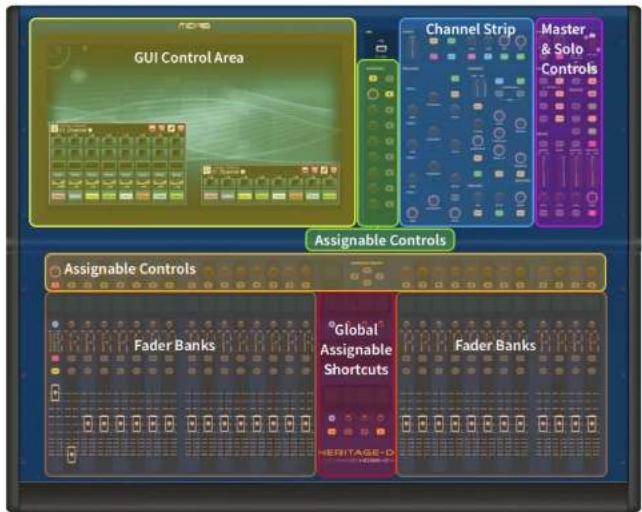Click the HERITAGE-D logo text

click(x=356, y=453)
